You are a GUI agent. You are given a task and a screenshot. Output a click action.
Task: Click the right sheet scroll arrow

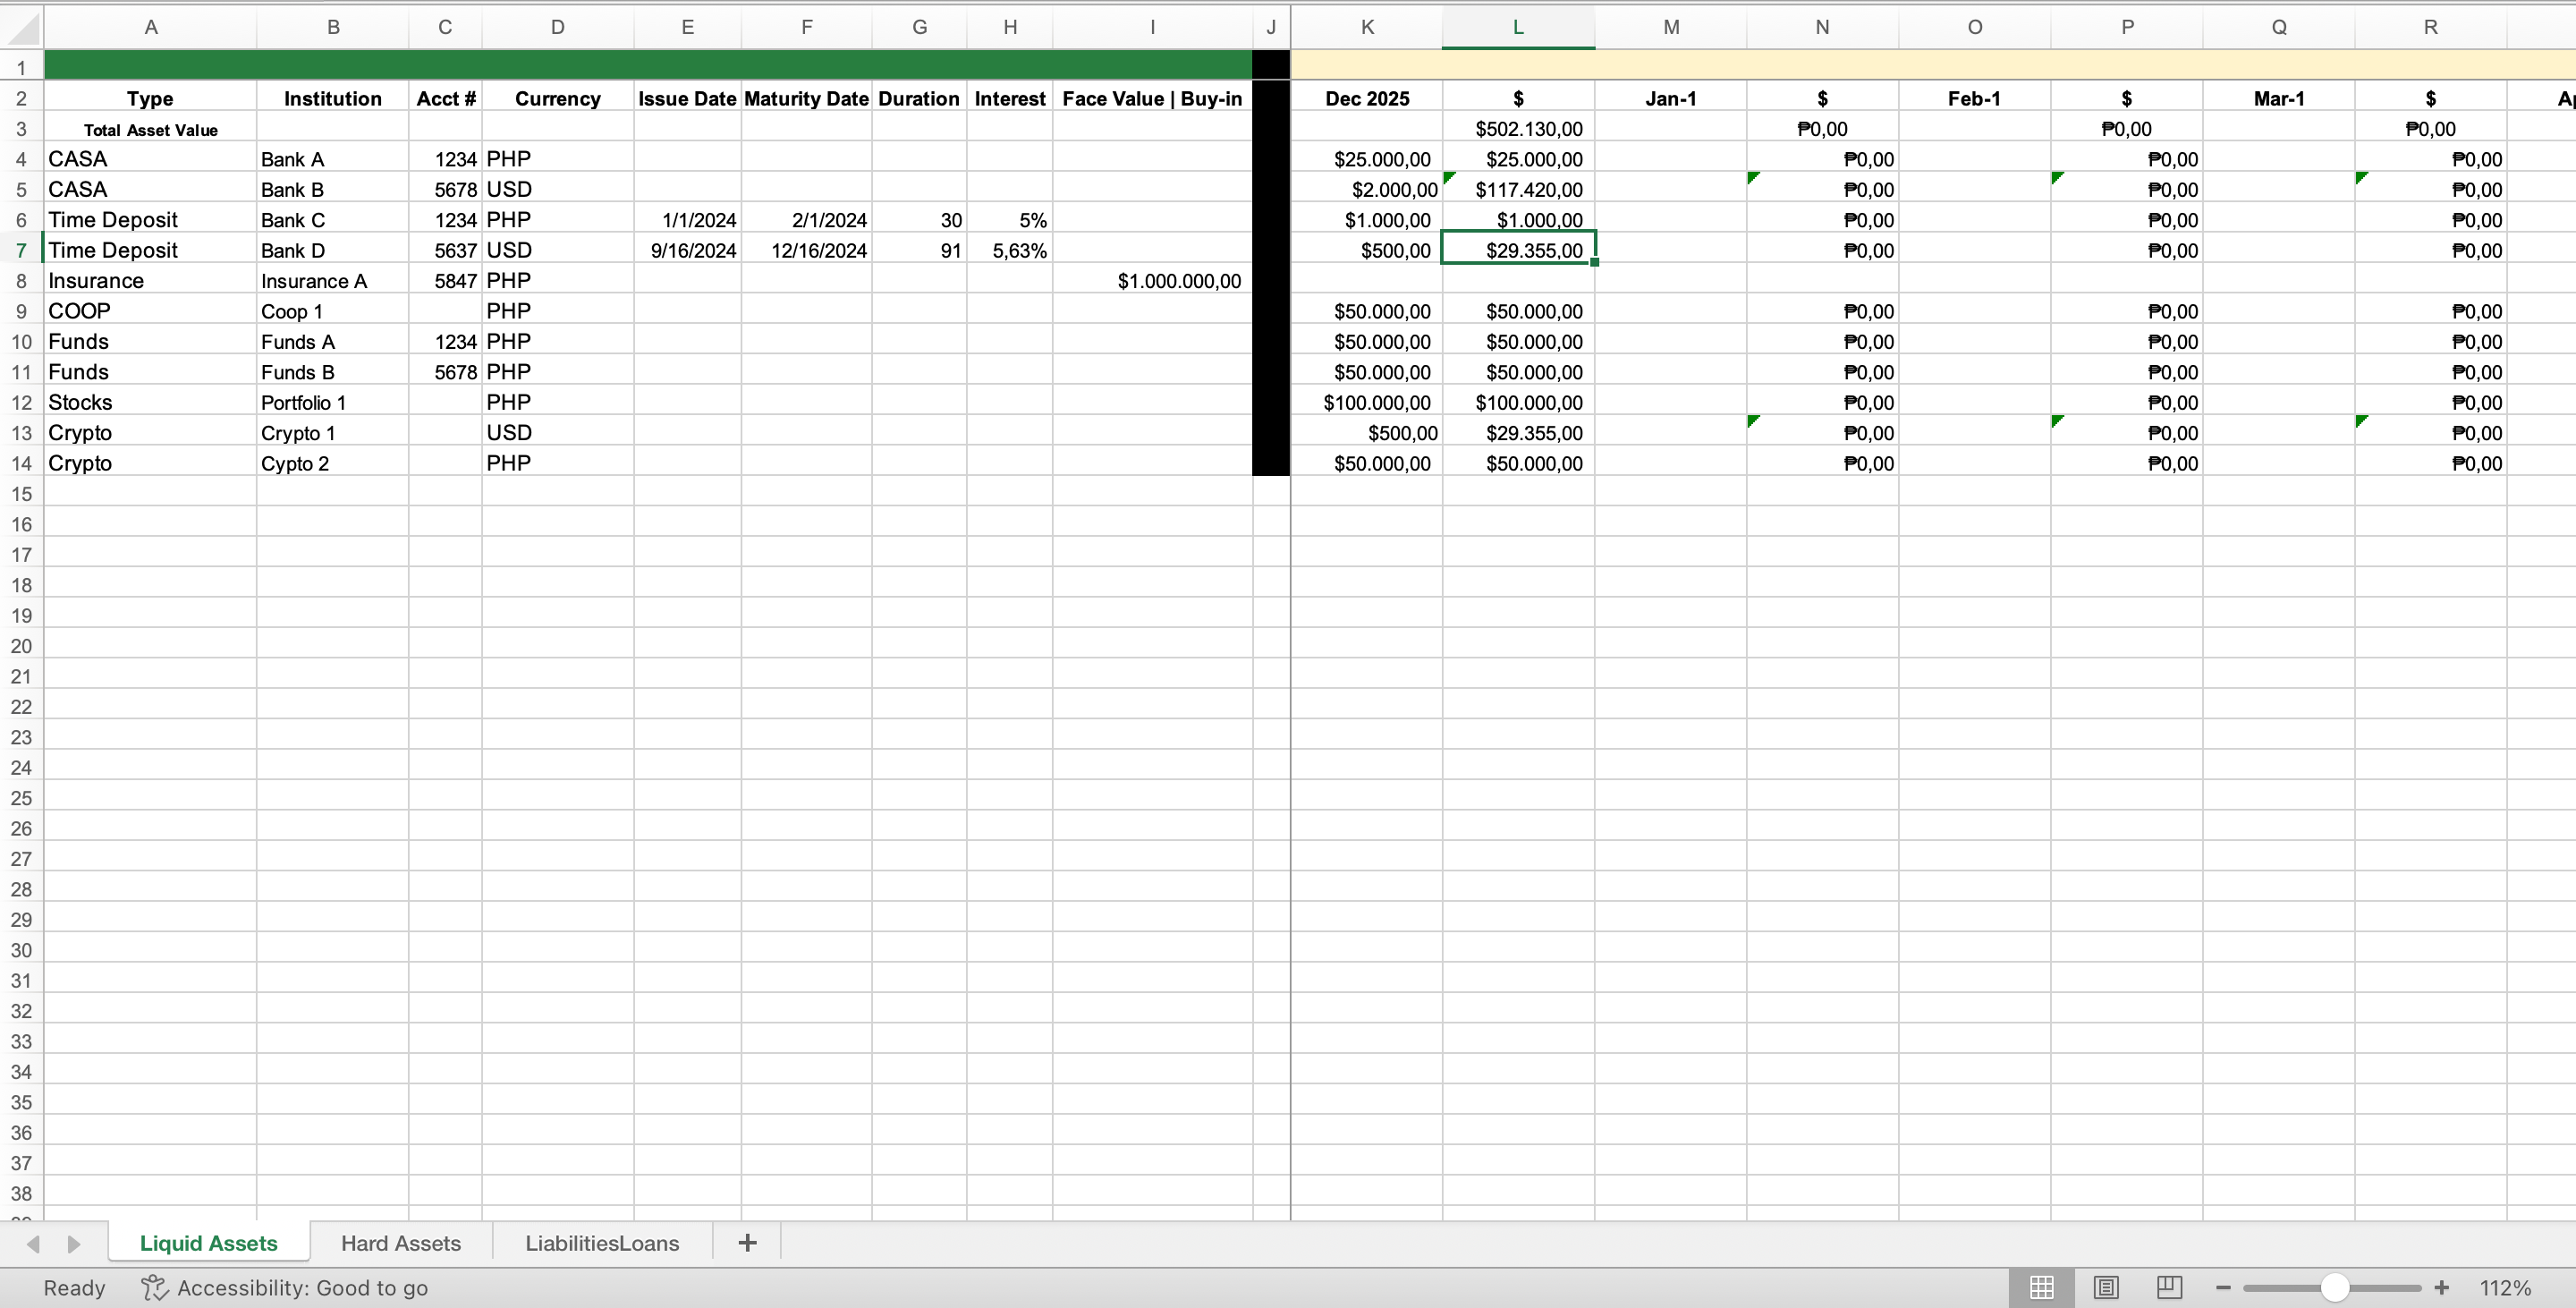coord(73,1243)
